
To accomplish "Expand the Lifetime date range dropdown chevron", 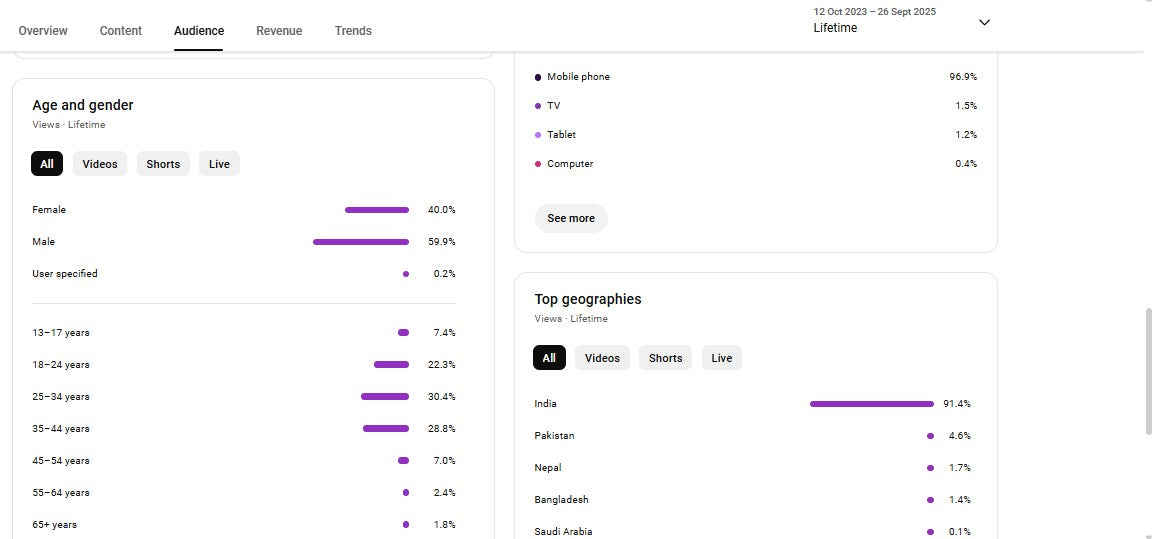I will [x=984, y=22].
